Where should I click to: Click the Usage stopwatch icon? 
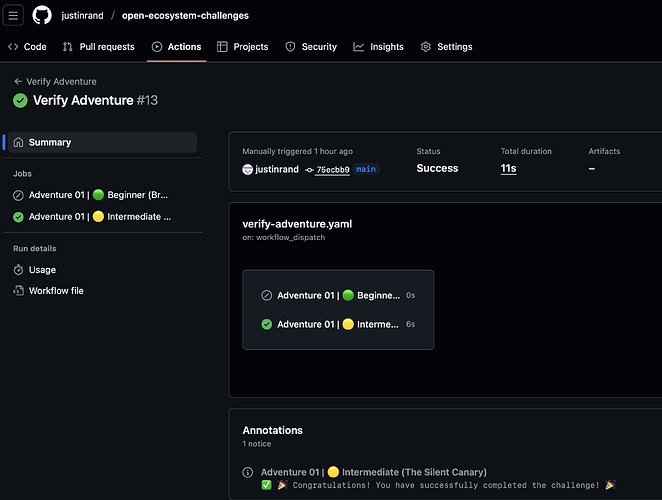18,270
